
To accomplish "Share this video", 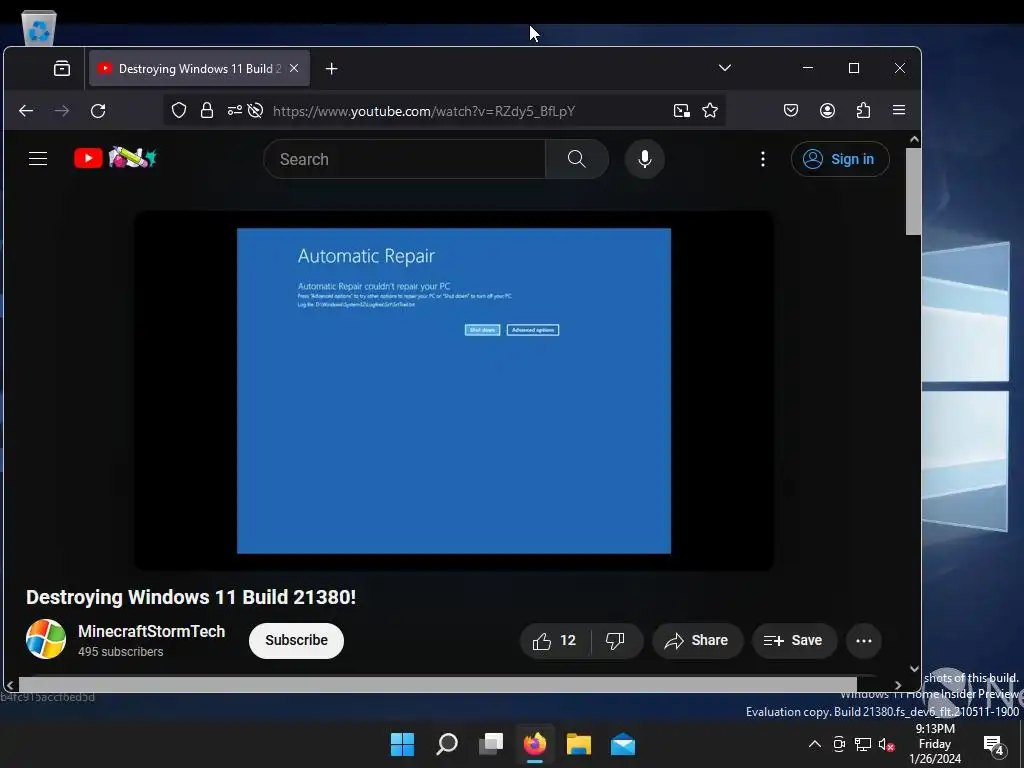I will click(x=697, y=641).
